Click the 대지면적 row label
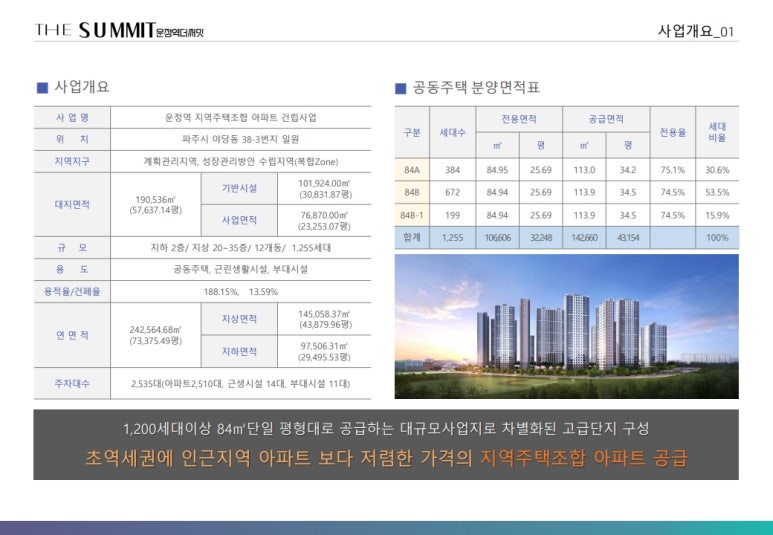The image size is (773, 535). tap(72, 204)
